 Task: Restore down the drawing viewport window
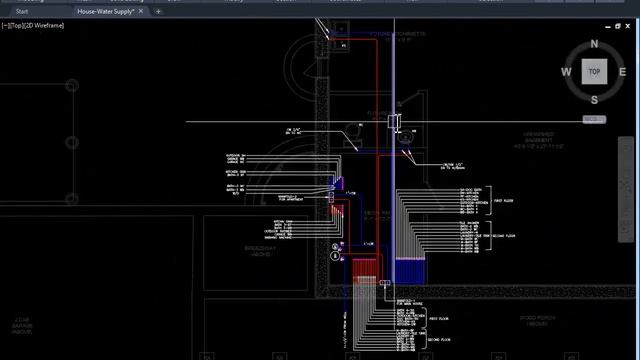pos(618,26)
